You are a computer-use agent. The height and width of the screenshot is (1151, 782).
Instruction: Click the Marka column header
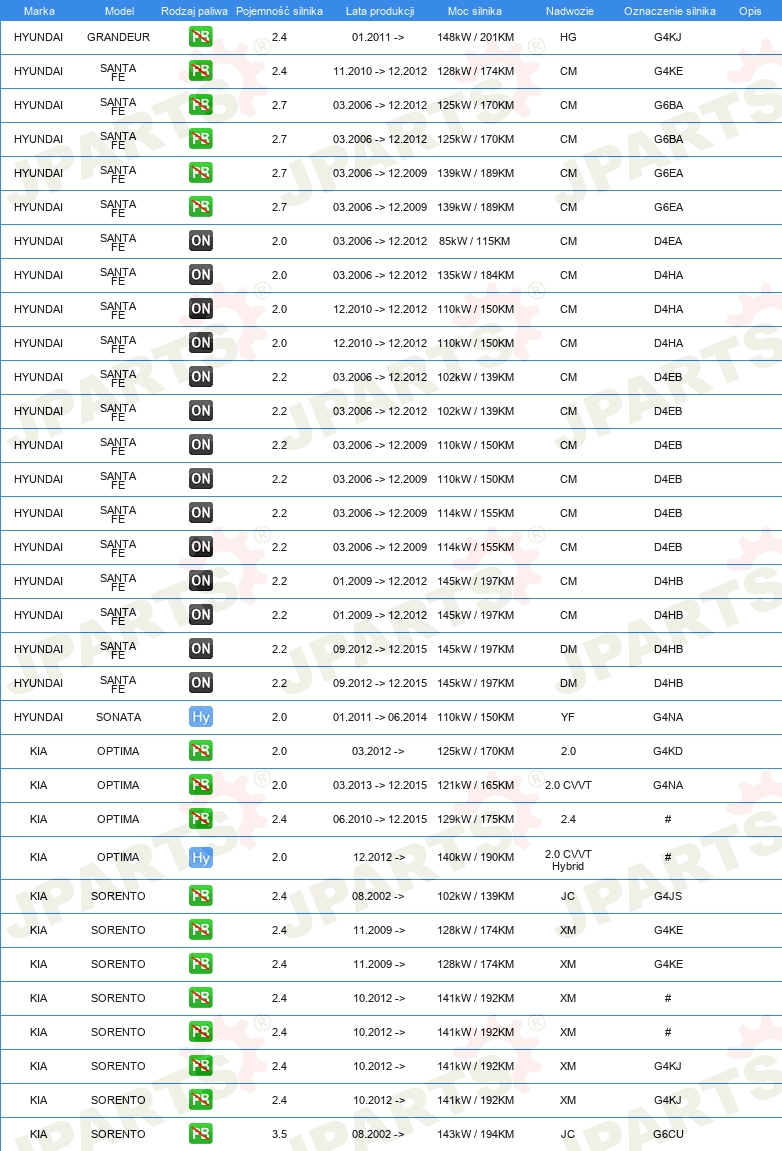click(x=39, y=11)
